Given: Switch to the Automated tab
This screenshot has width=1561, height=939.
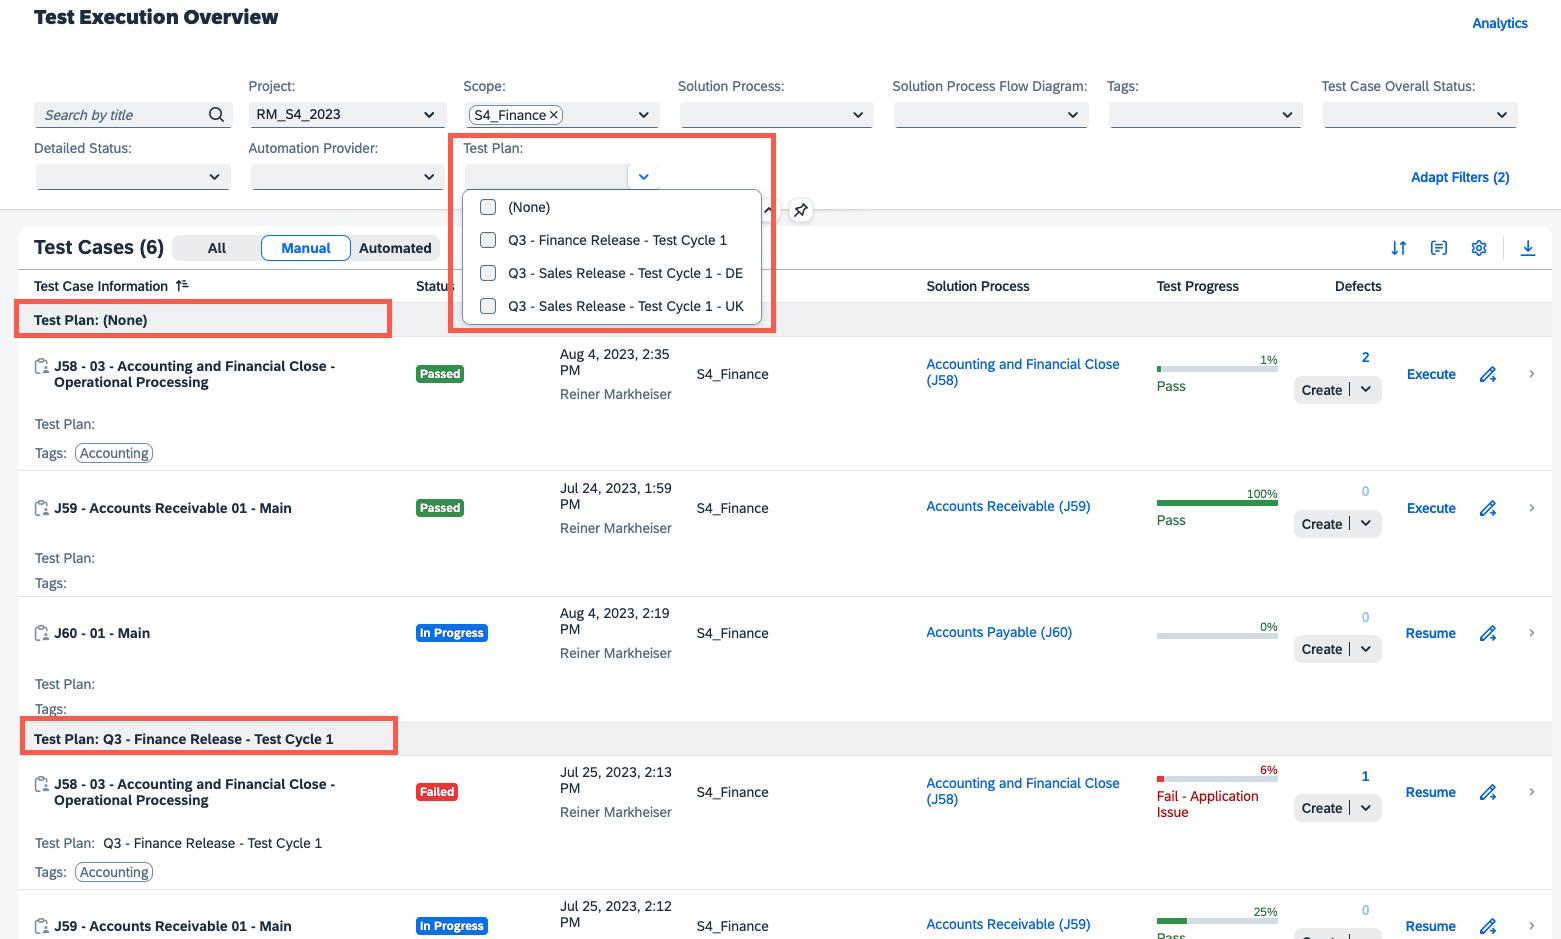Looking at the screenshot, I should [394, 247].
